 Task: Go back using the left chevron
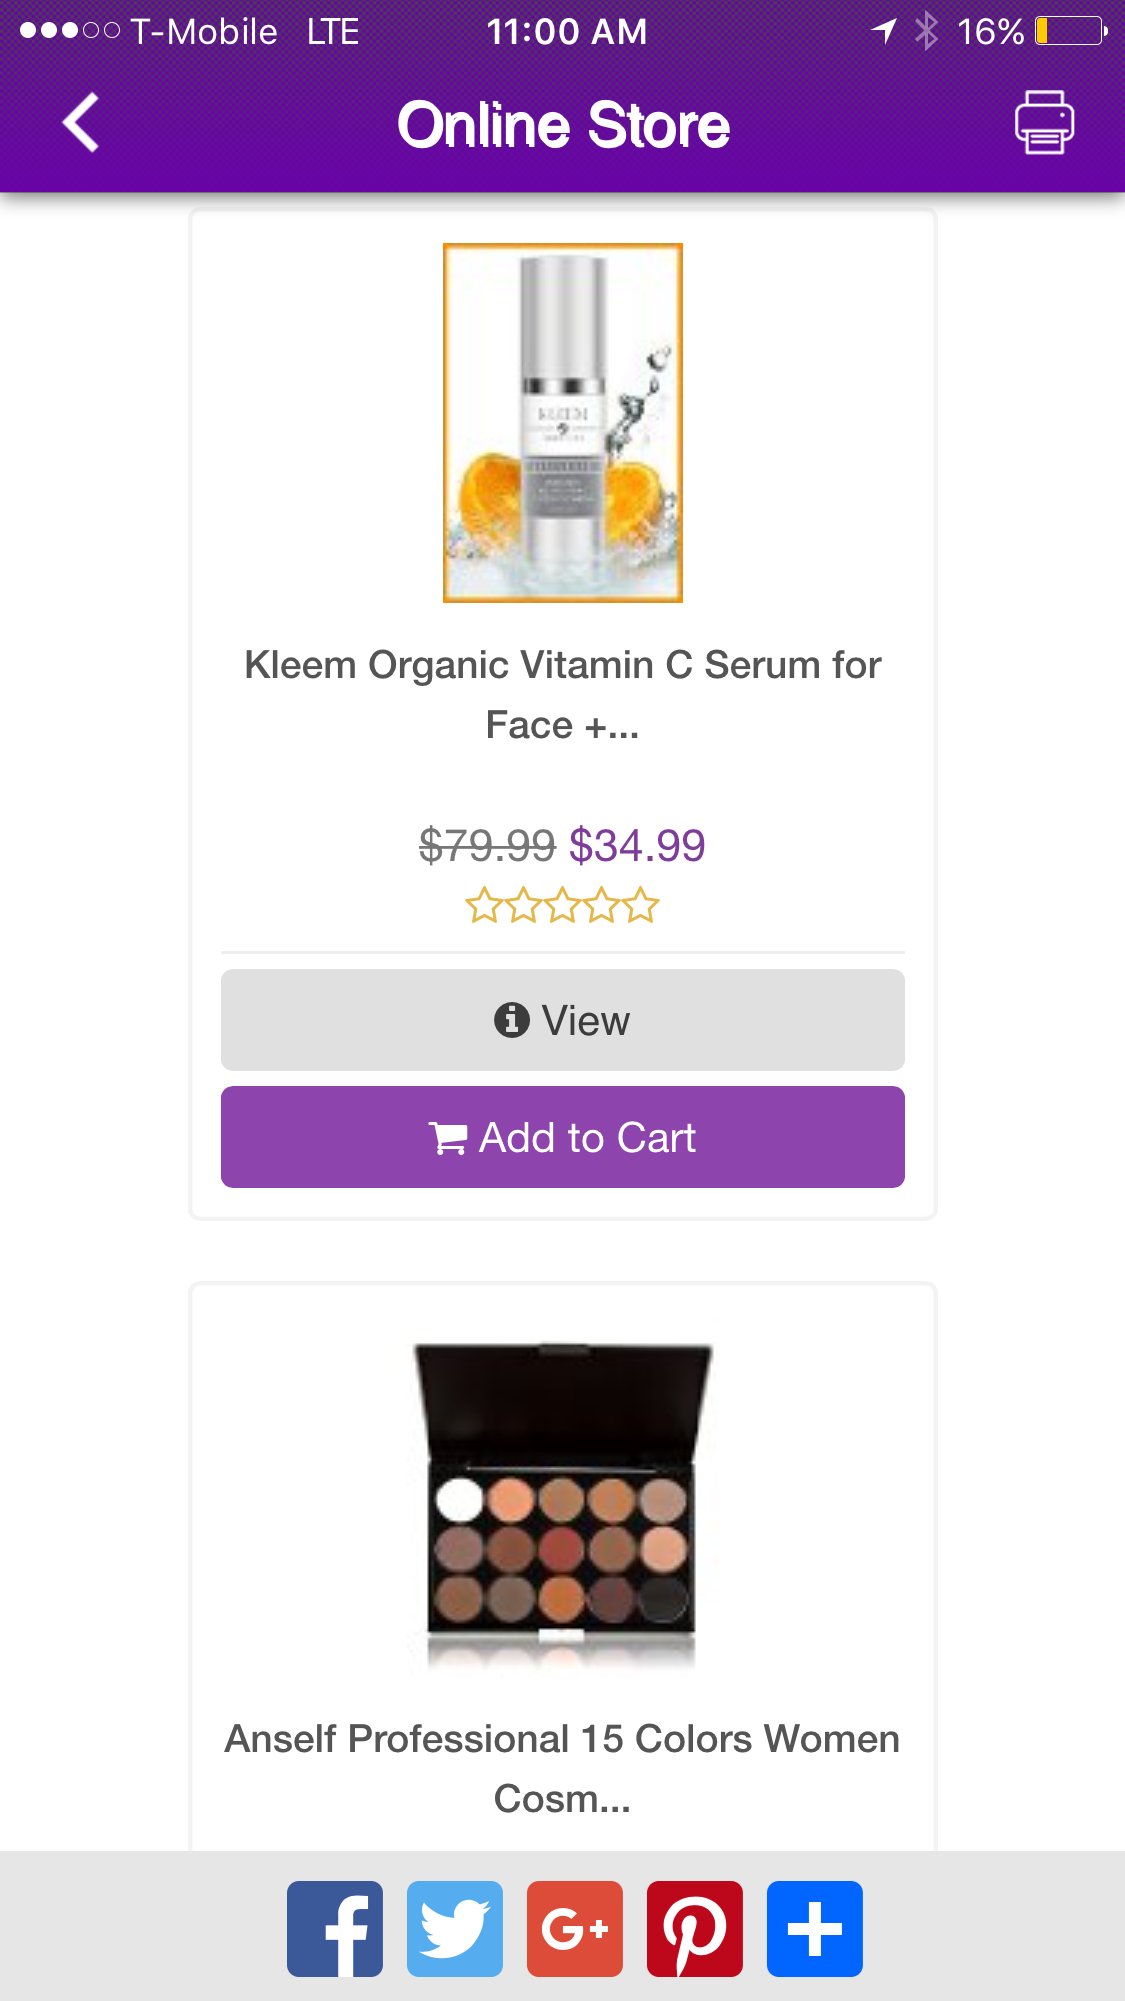click(x=80, y=123)
